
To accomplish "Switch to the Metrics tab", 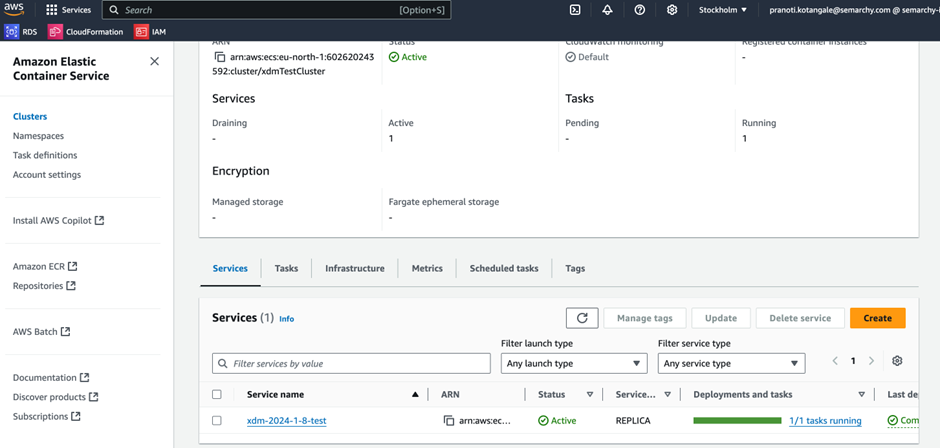I will 427,269.
